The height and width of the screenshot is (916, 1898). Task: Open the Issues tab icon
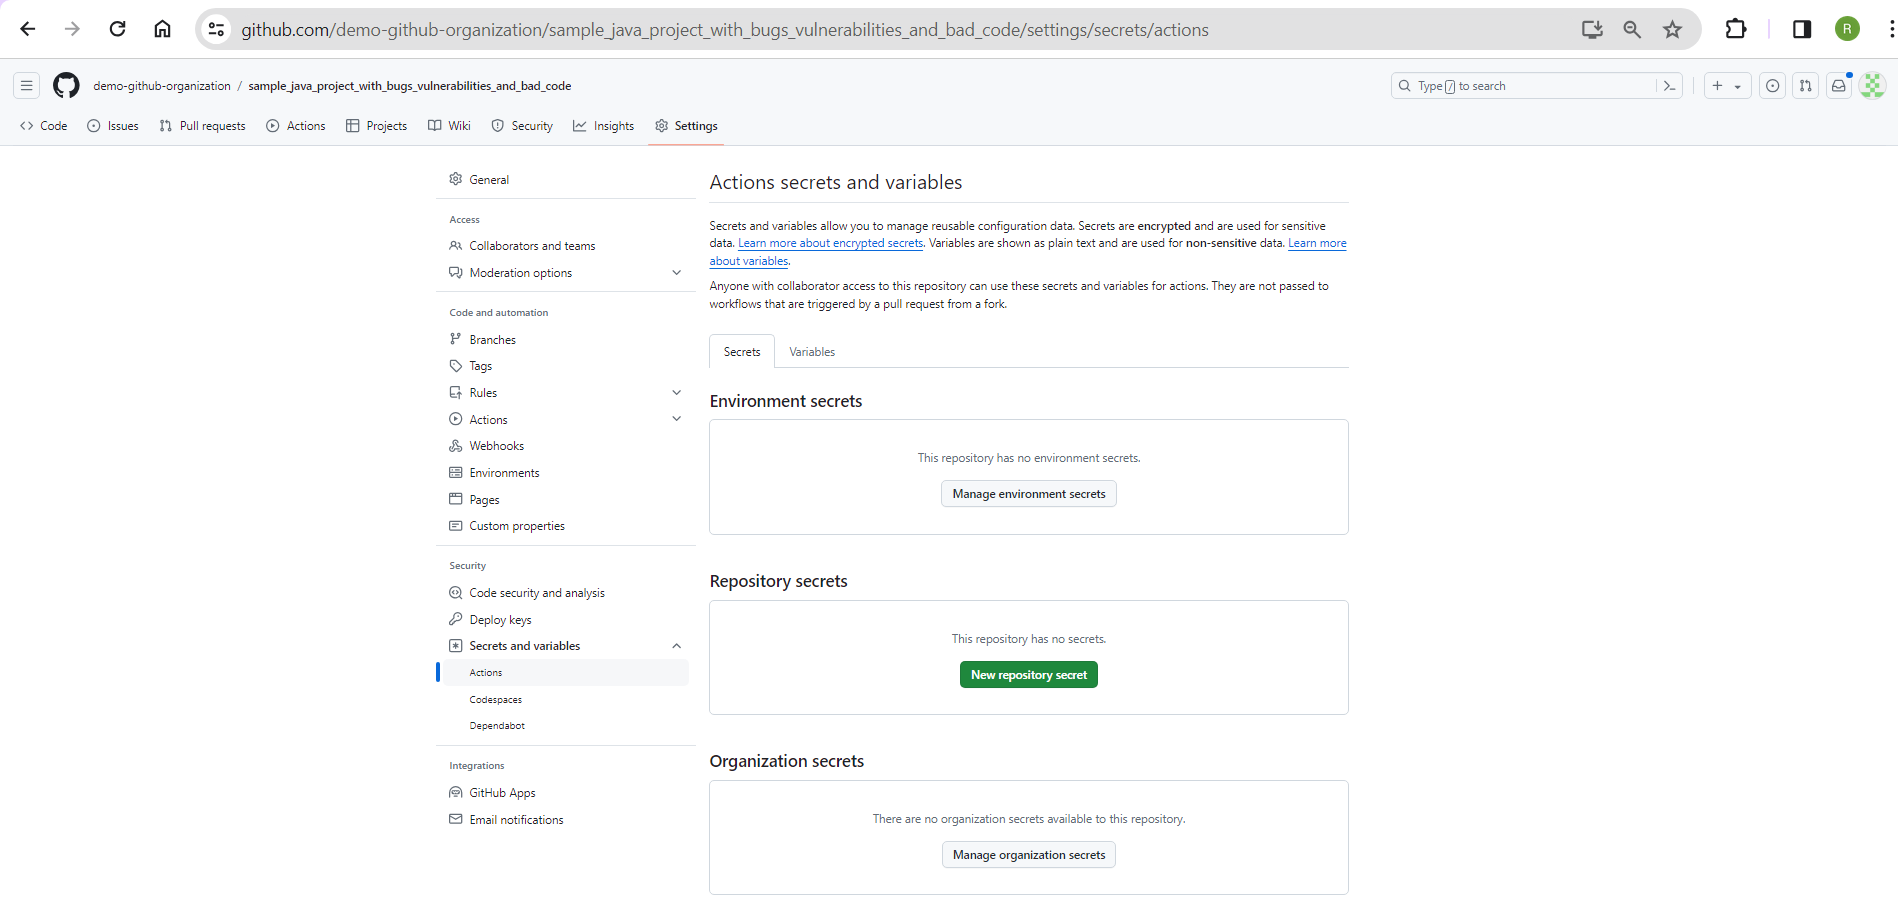tap(95, 125)
